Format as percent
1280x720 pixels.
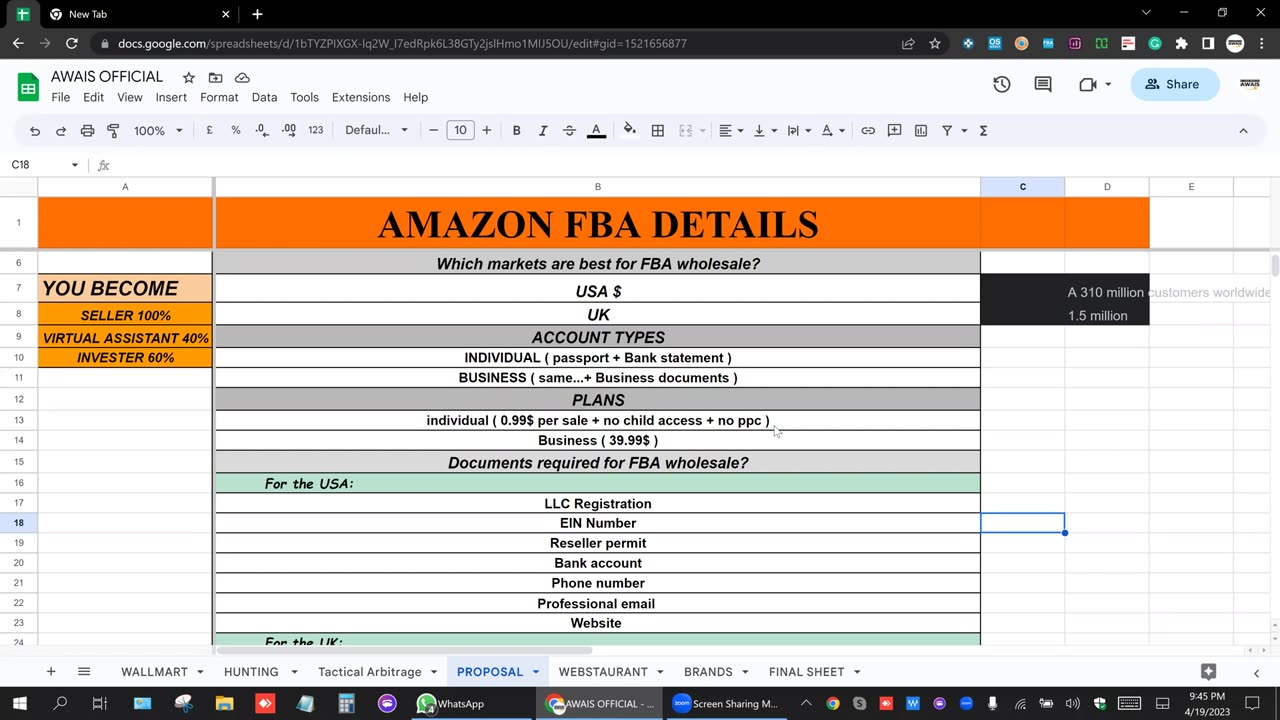[x=236, y=130]
